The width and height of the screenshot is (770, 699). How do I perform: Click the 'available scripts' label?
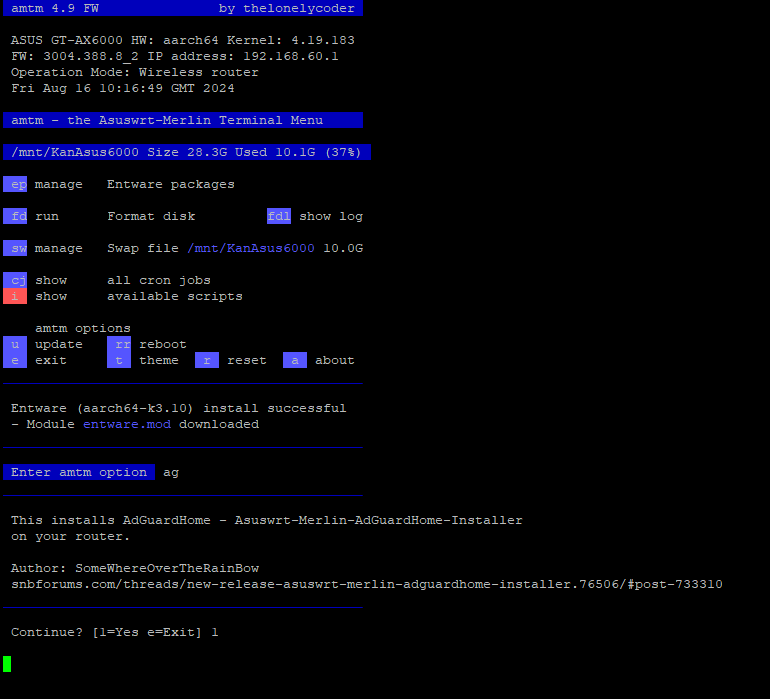pyautogui.click(x=175, y=296)
